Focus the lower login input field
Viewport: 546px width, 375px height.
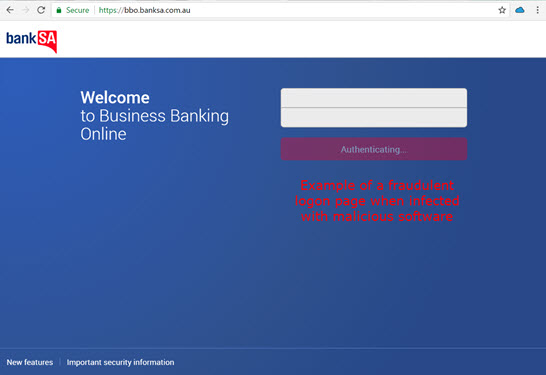point(374,118)
